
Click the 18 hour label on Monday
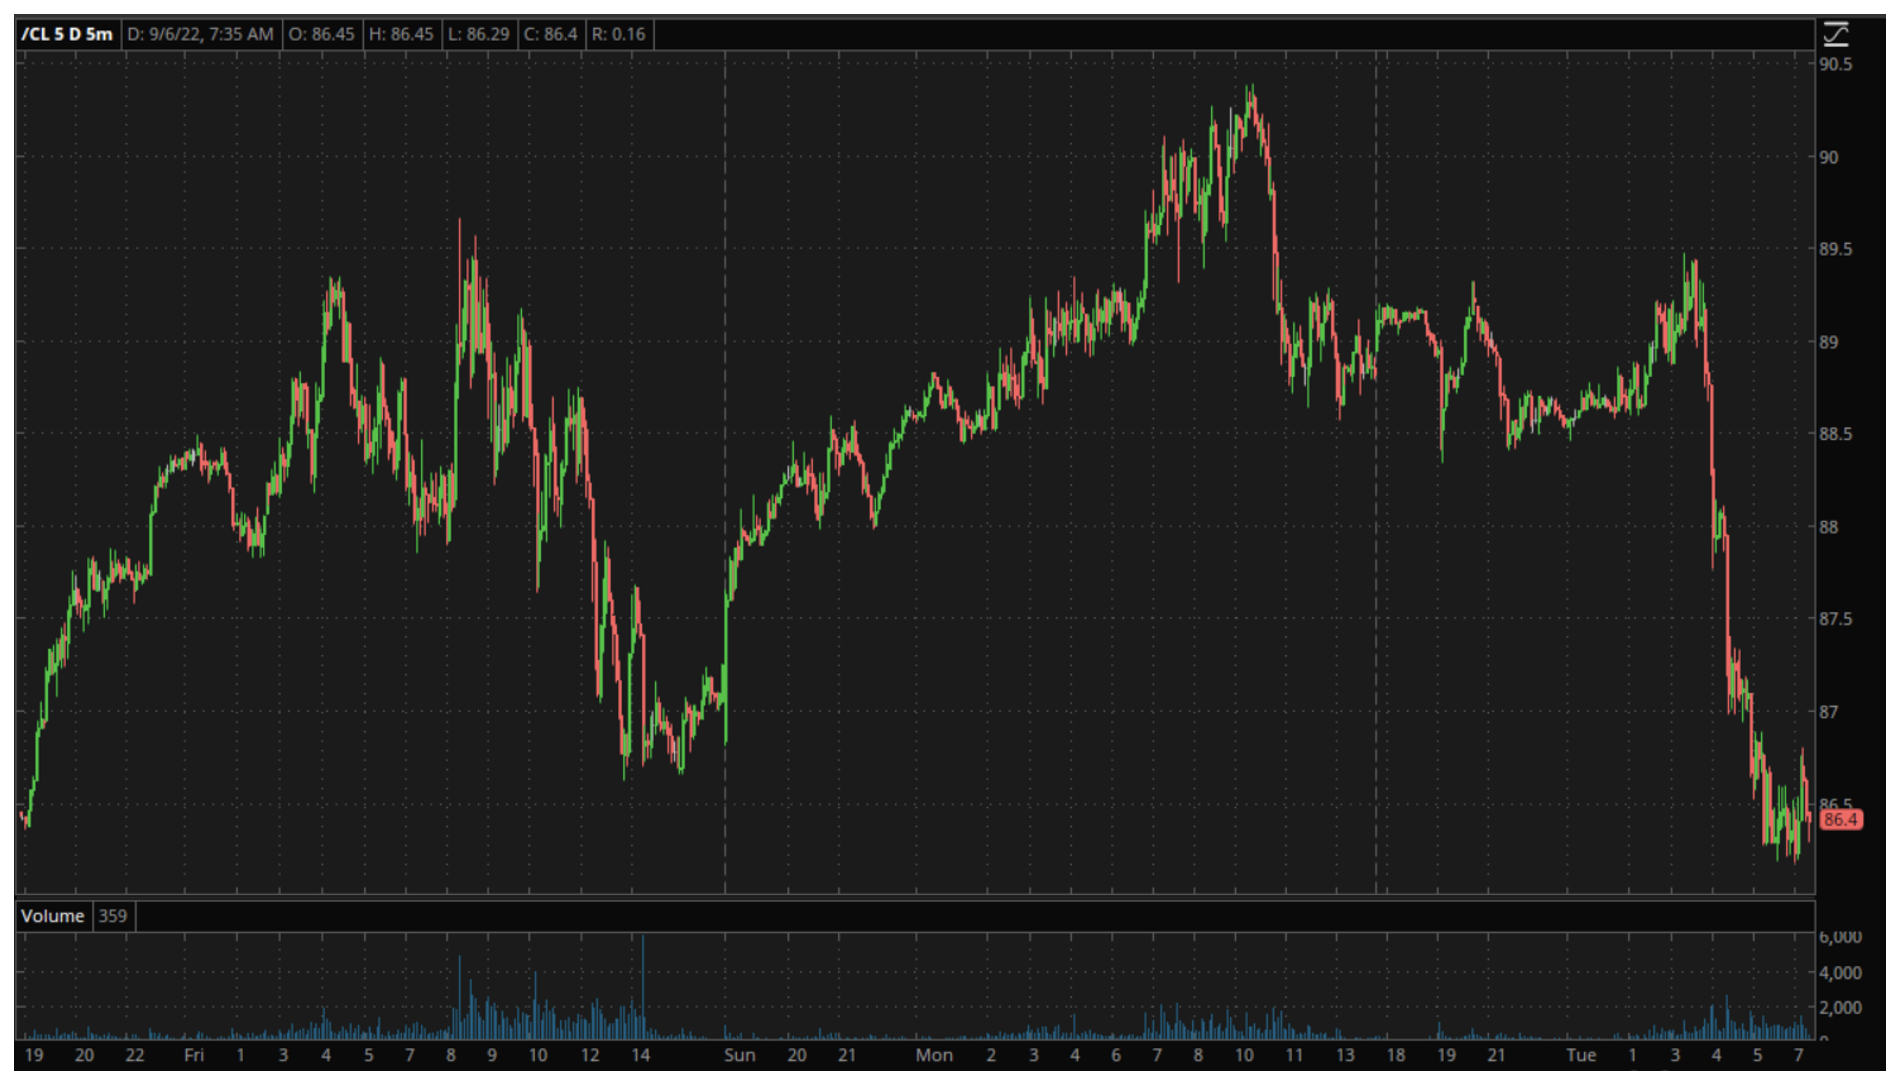tap(1395, 1055)
